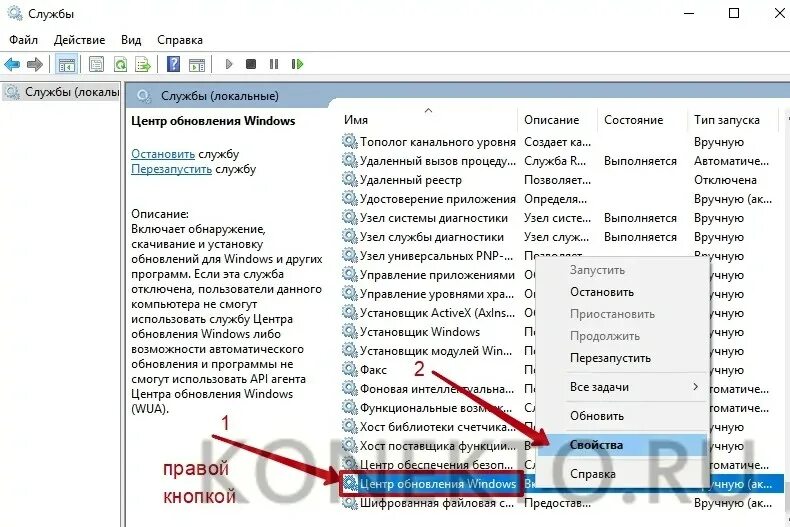Click gear icon of Шифрованная файловая система
Viewport: 790px width, 527px height.
click(350, 502)
